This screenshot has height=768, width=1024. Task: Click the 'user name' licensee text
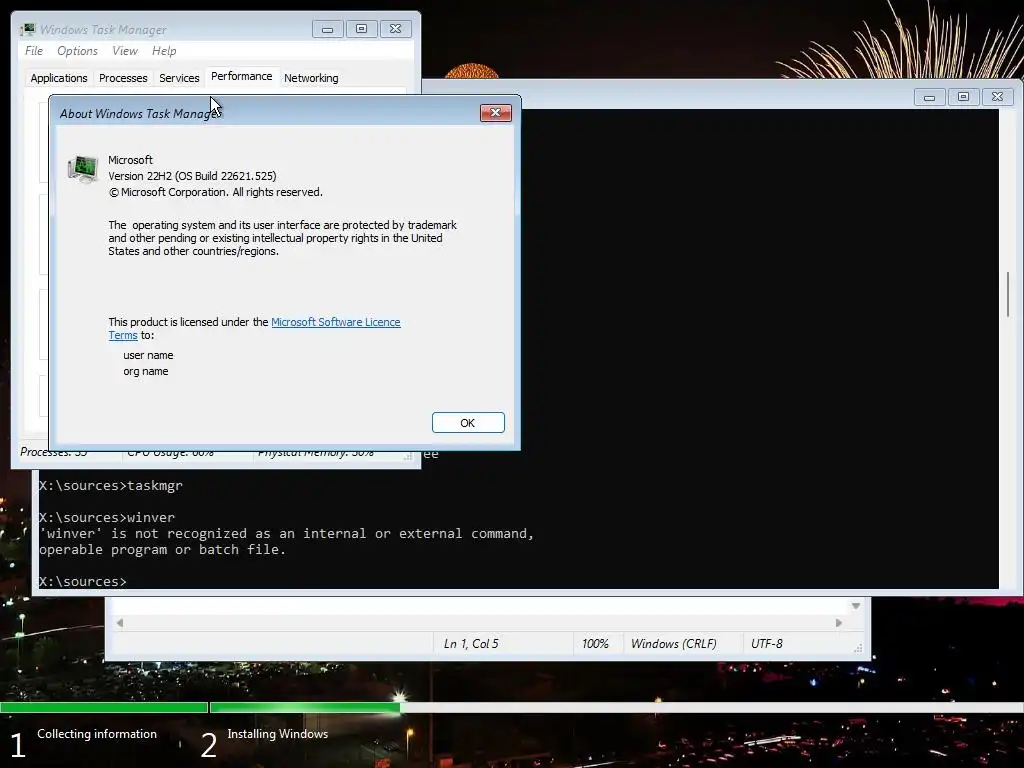click(148, 355)
